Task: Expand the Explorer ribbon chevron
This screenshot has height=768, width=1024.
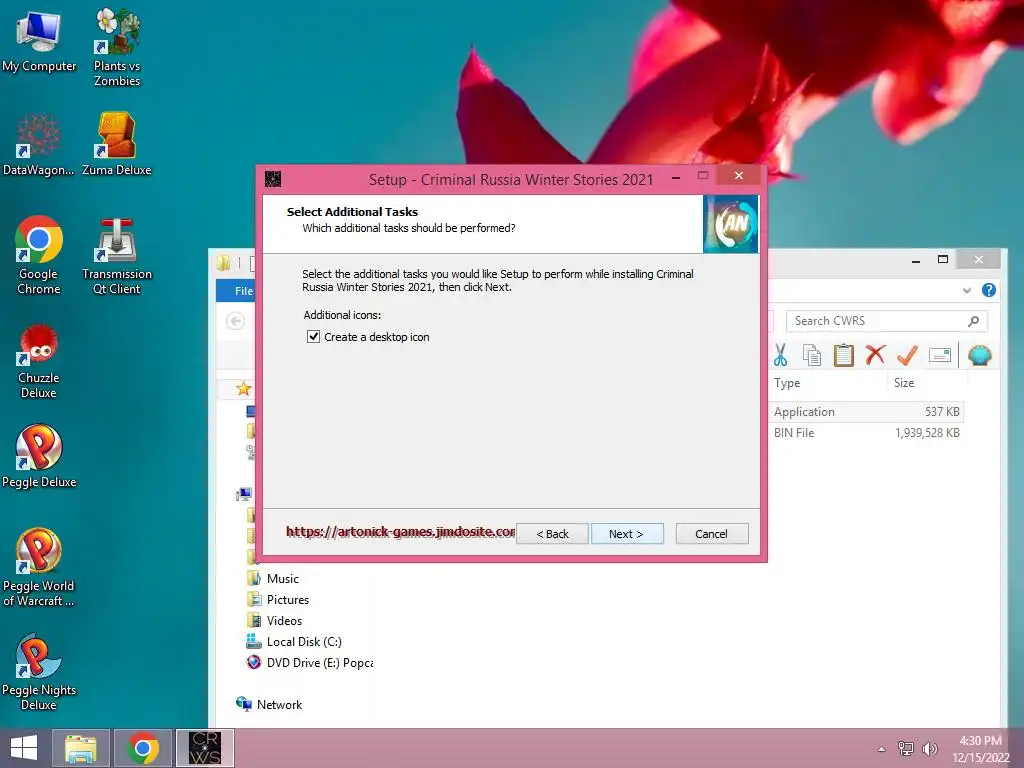Action: pos(967,291)
